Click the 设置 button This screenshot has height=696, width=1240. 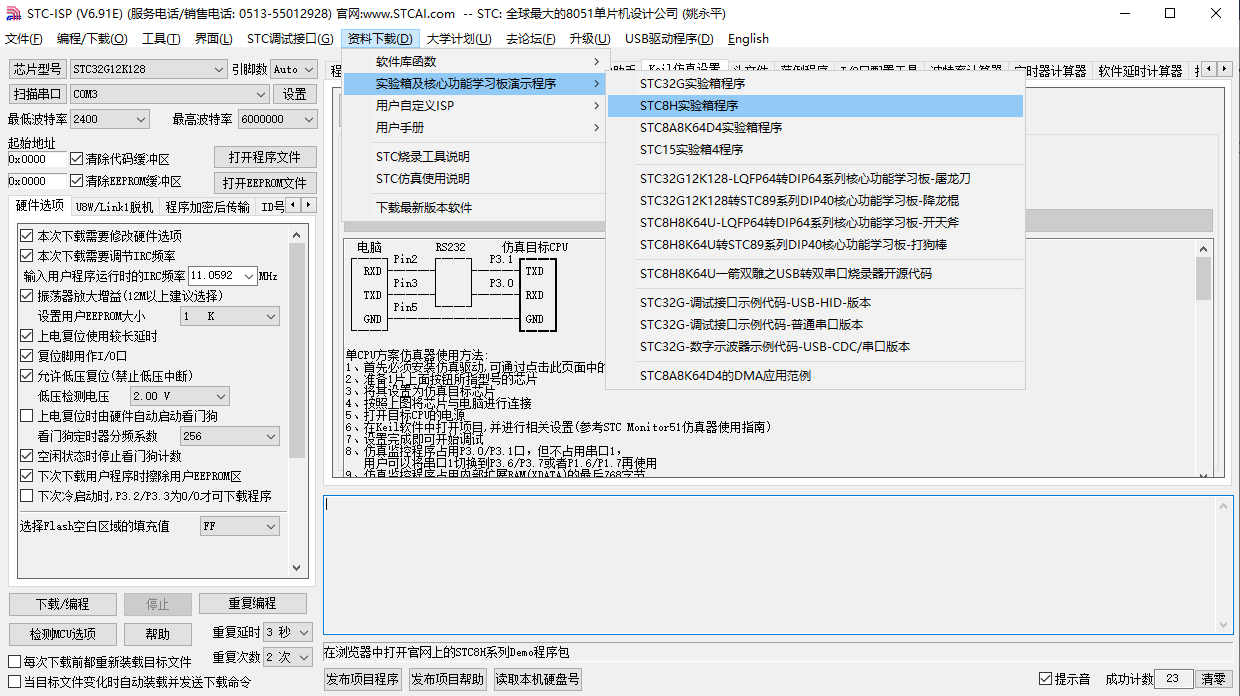click(294, 94)
